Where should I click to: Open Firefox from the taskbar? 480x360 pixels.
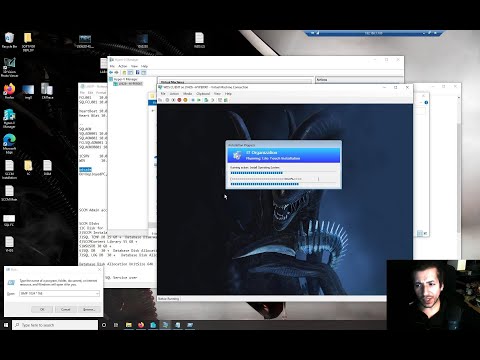[141, 325]
